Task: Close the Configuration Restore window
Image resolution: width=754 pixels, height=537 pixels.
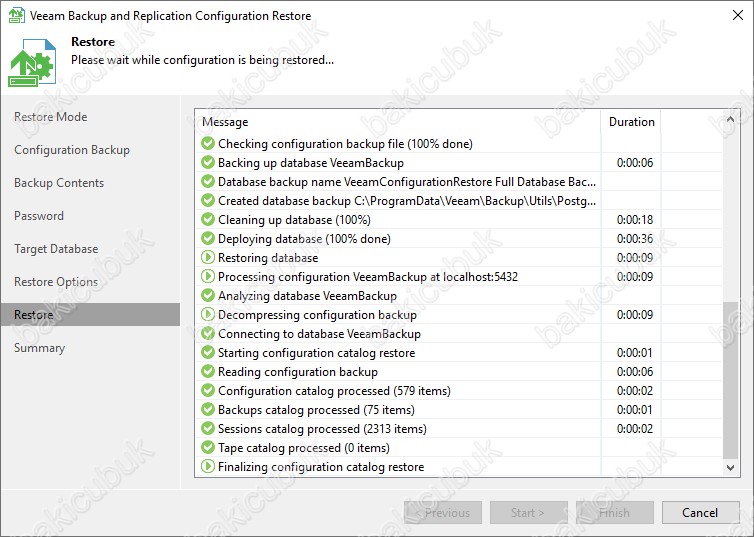Action: (738, 15)
